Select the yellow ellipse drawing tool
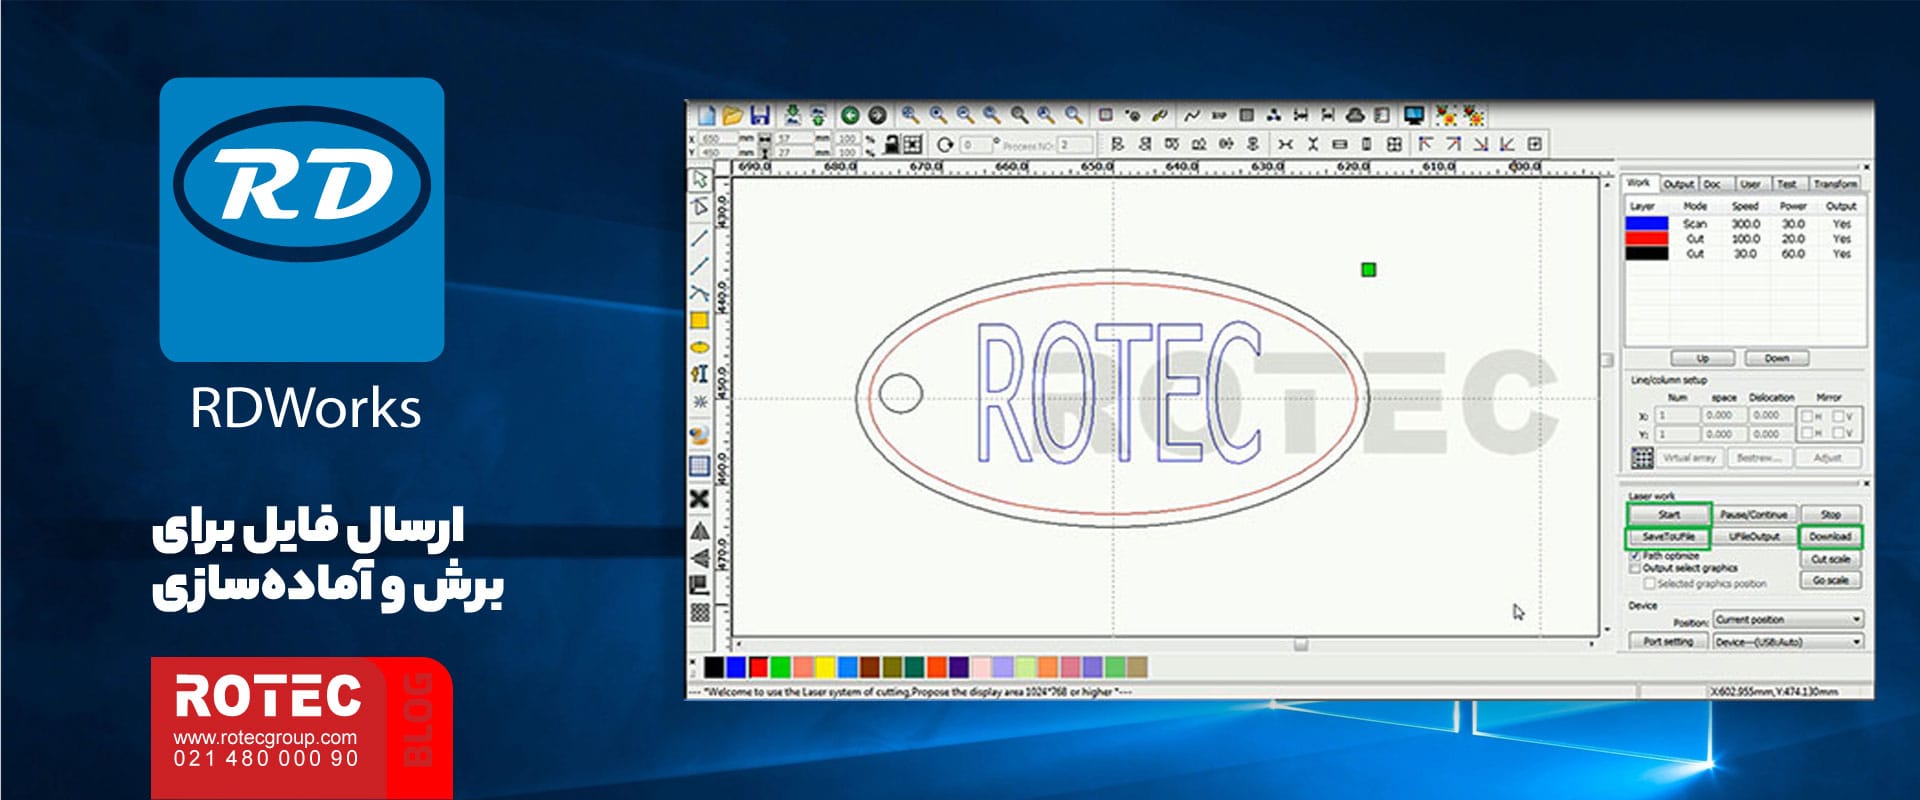This screenshot has width=1920, height=800. click(x=700, y=347)
